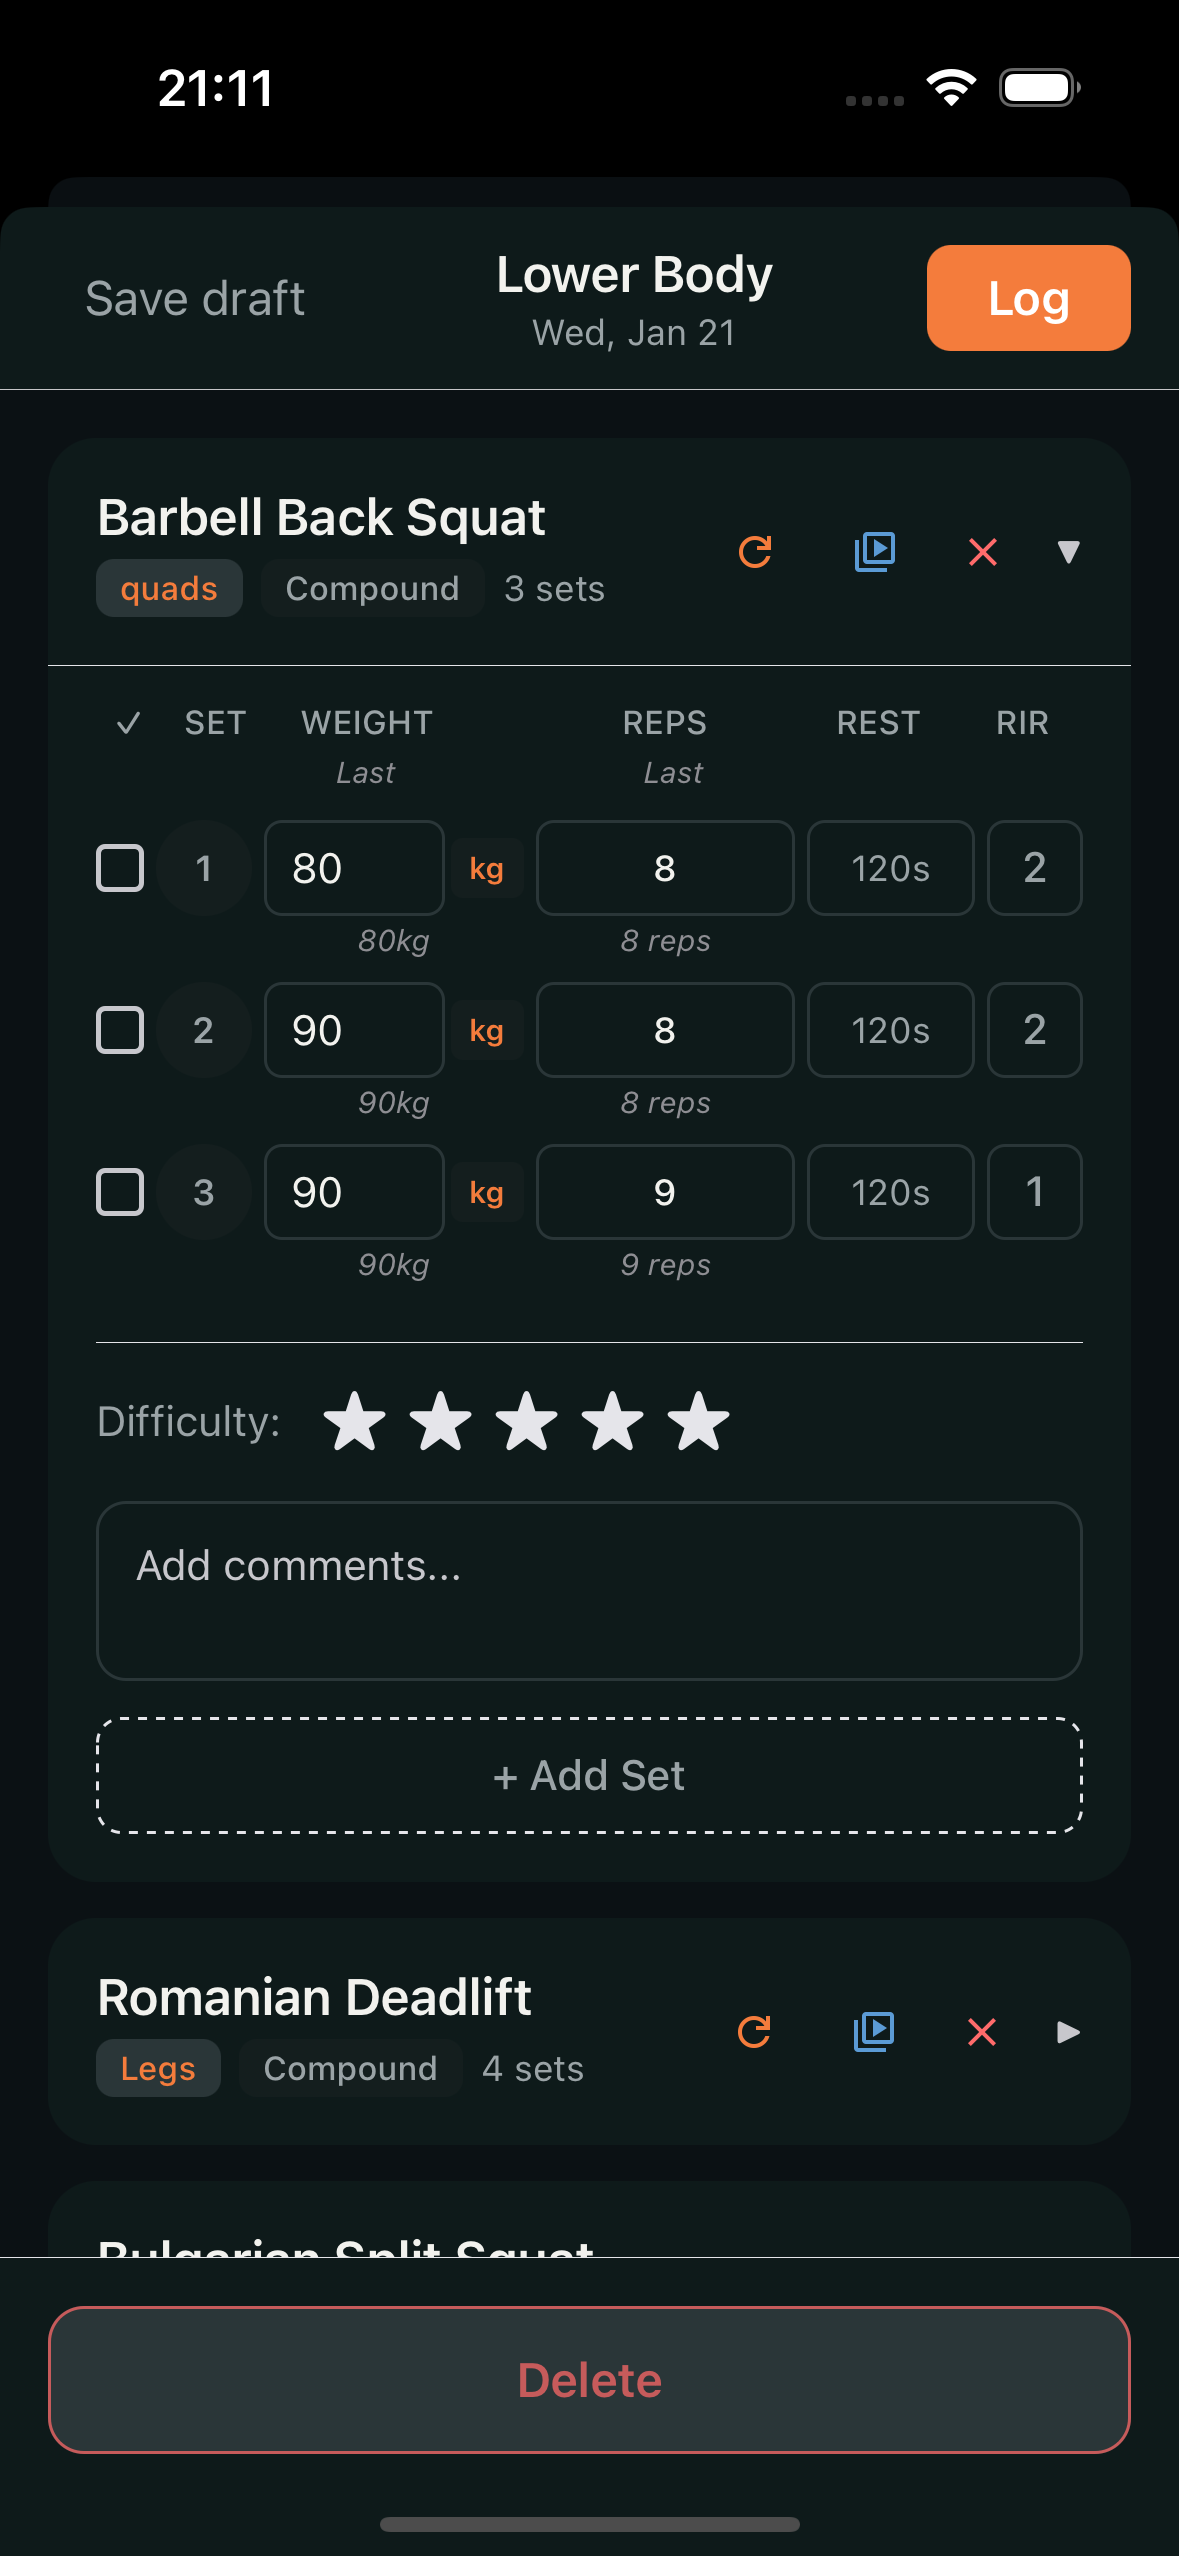Image resolution: width=1179 pixels, height=2556 pixels.
Task: Switch weight unit for set 3
Action: [x=487, y=1192]
